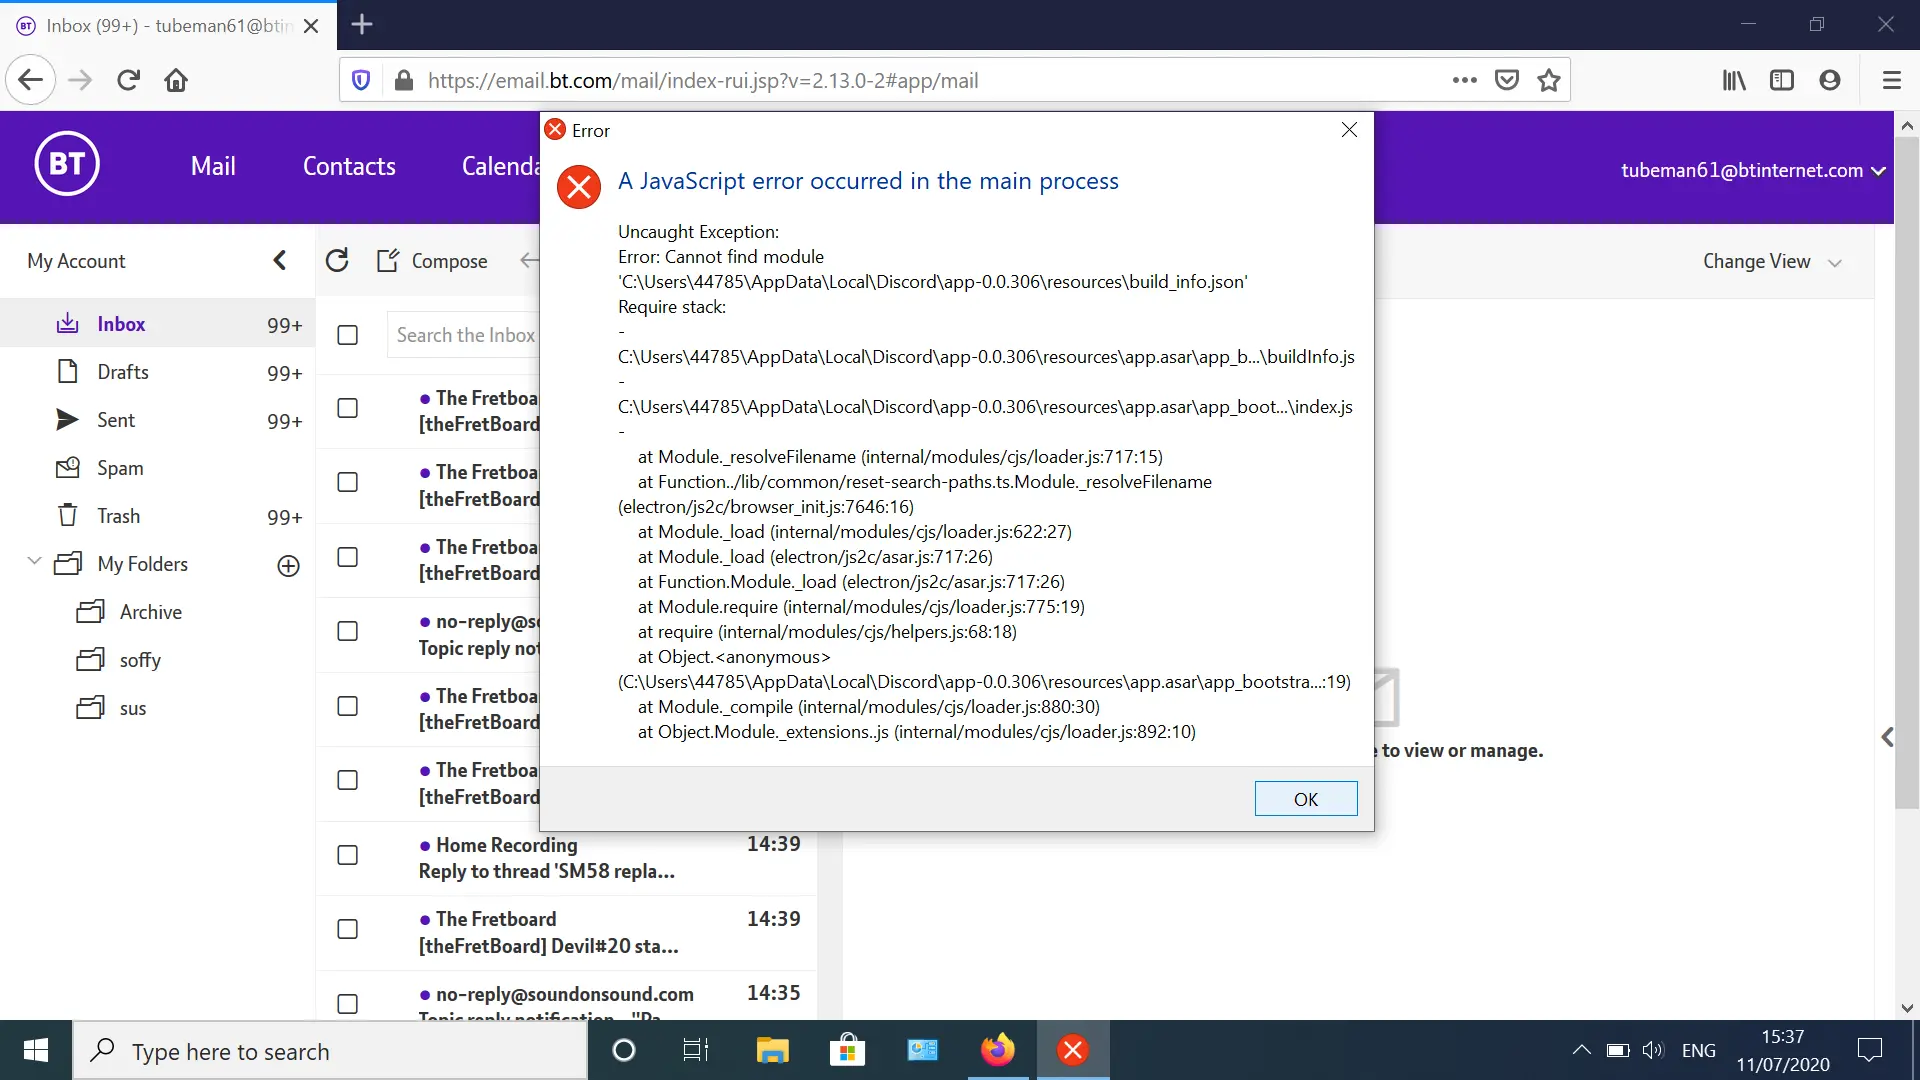Click the vertical page scrollbar
The width and height of the screenshot is (1920, 1080).
click(1906, 470)
